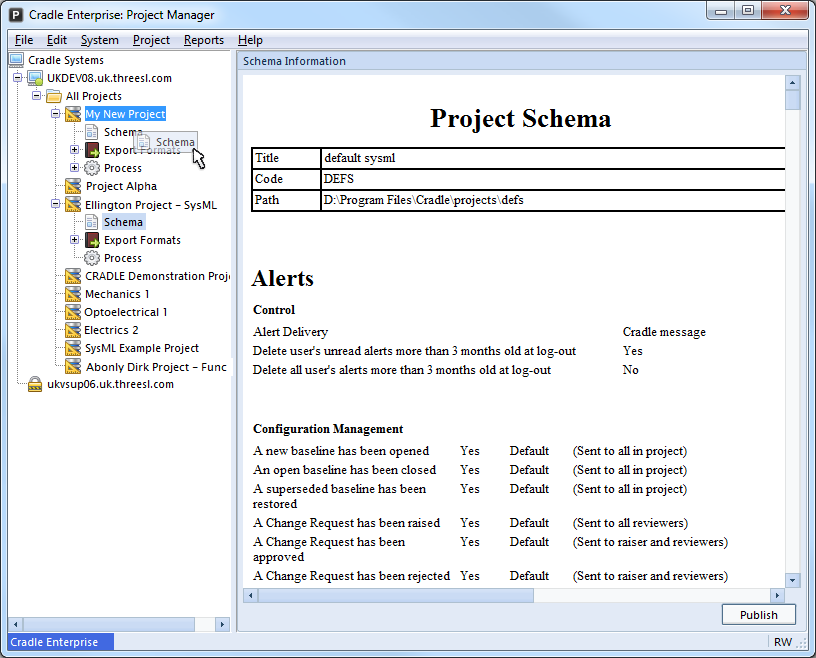Select the UKDEV08 server computer icon

pos(35,78)
